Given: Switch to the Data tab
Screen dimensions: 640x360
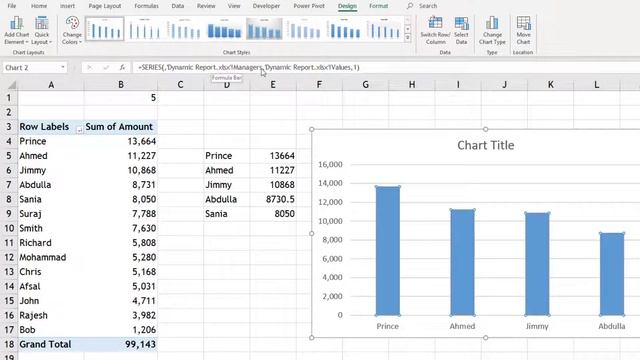Looking at the screenshot, I should coord(178,6).
